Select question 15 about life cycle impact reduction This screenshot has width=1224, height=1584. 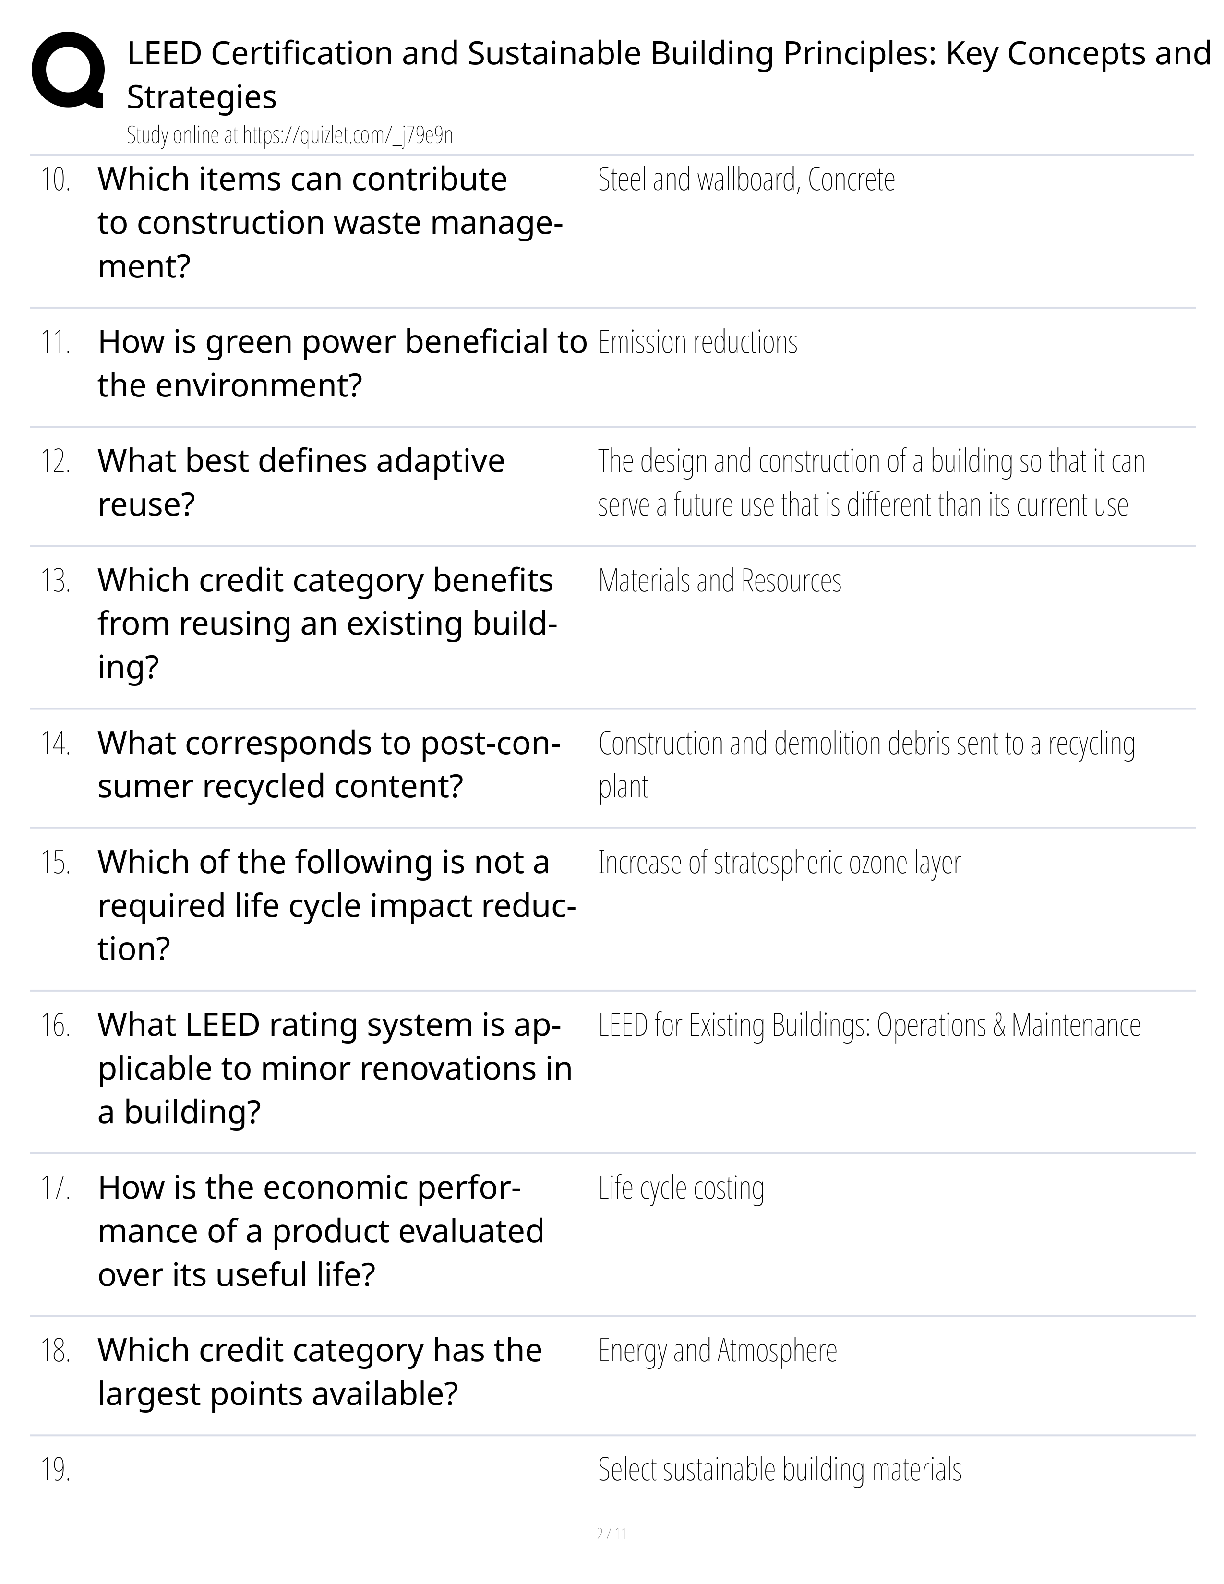click(337, 905)
